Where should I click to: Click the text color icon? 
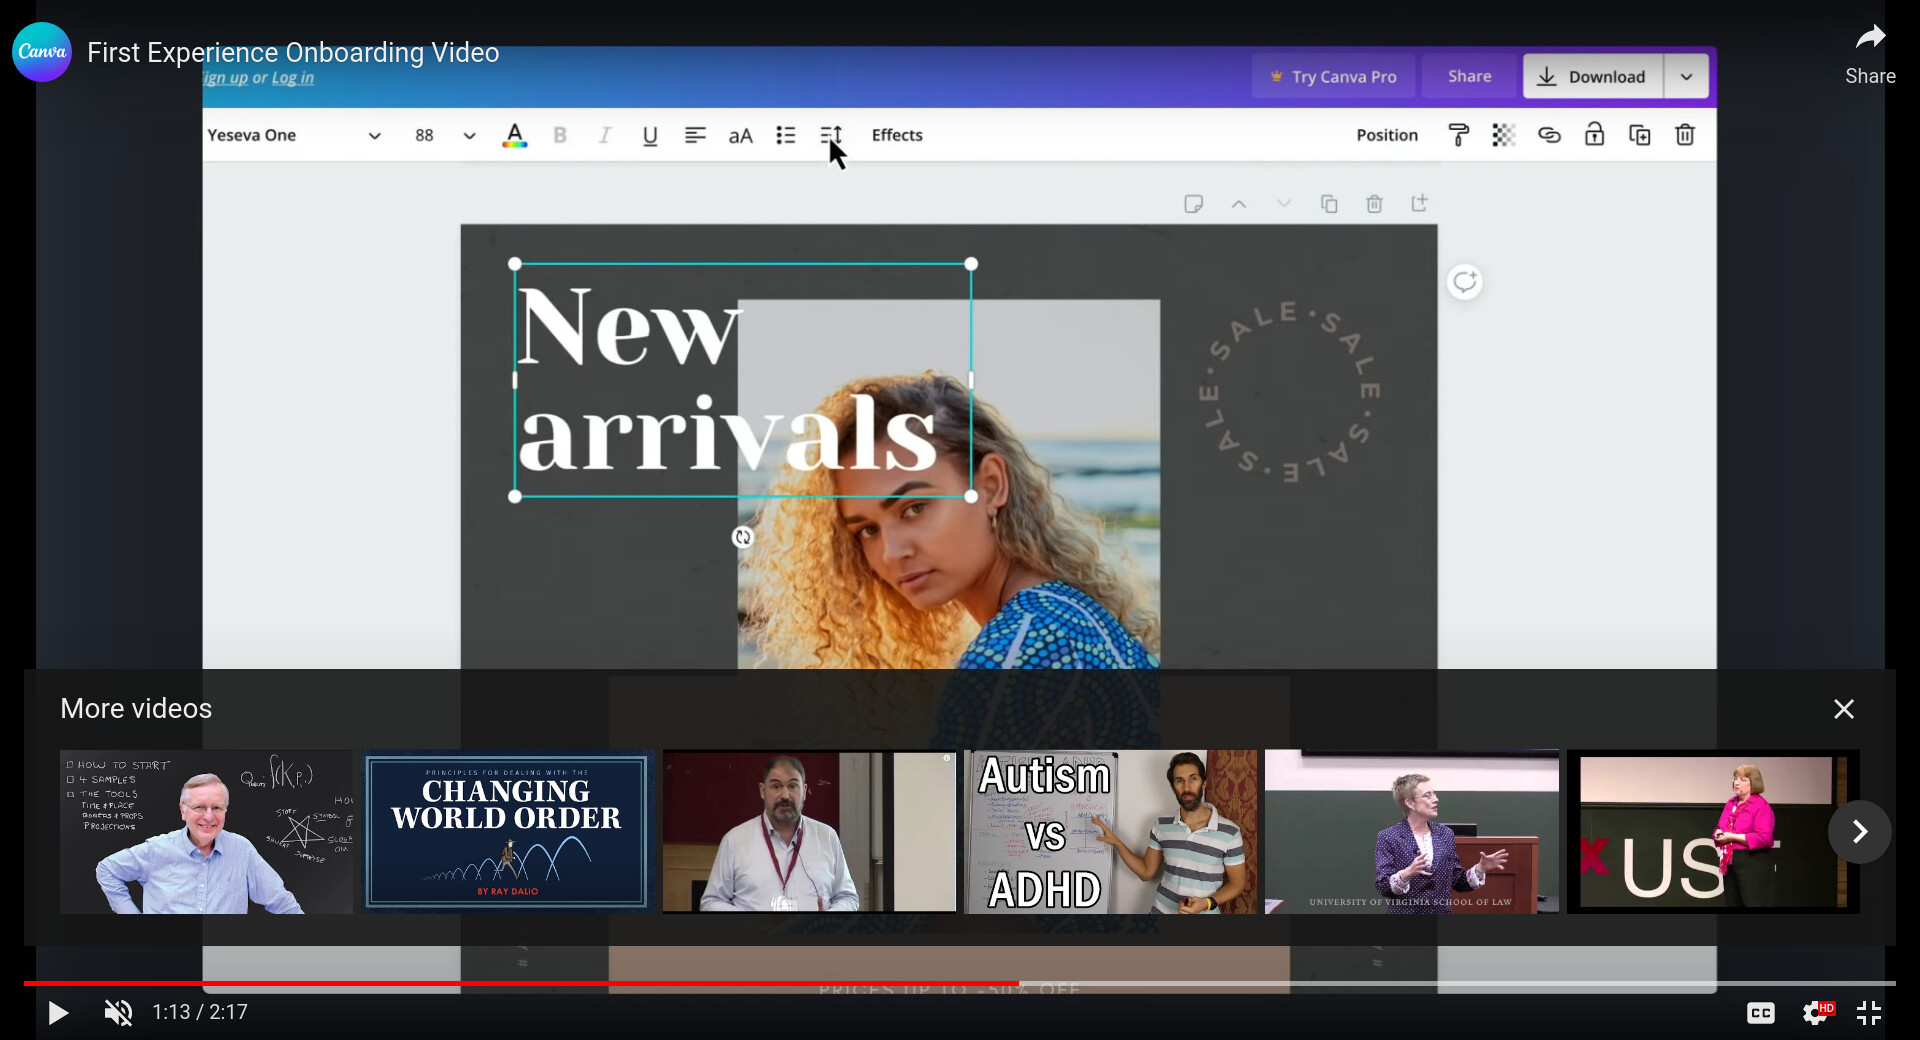click(514, 135)
